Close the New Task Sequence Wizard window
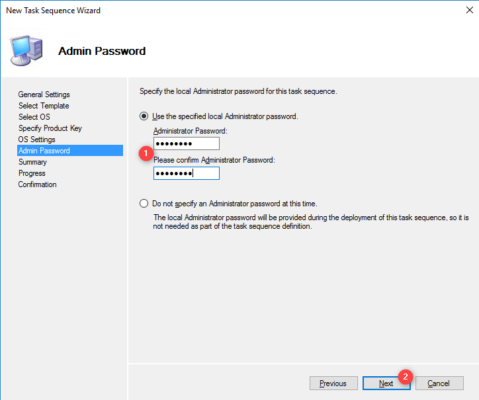 coord(469,10)
